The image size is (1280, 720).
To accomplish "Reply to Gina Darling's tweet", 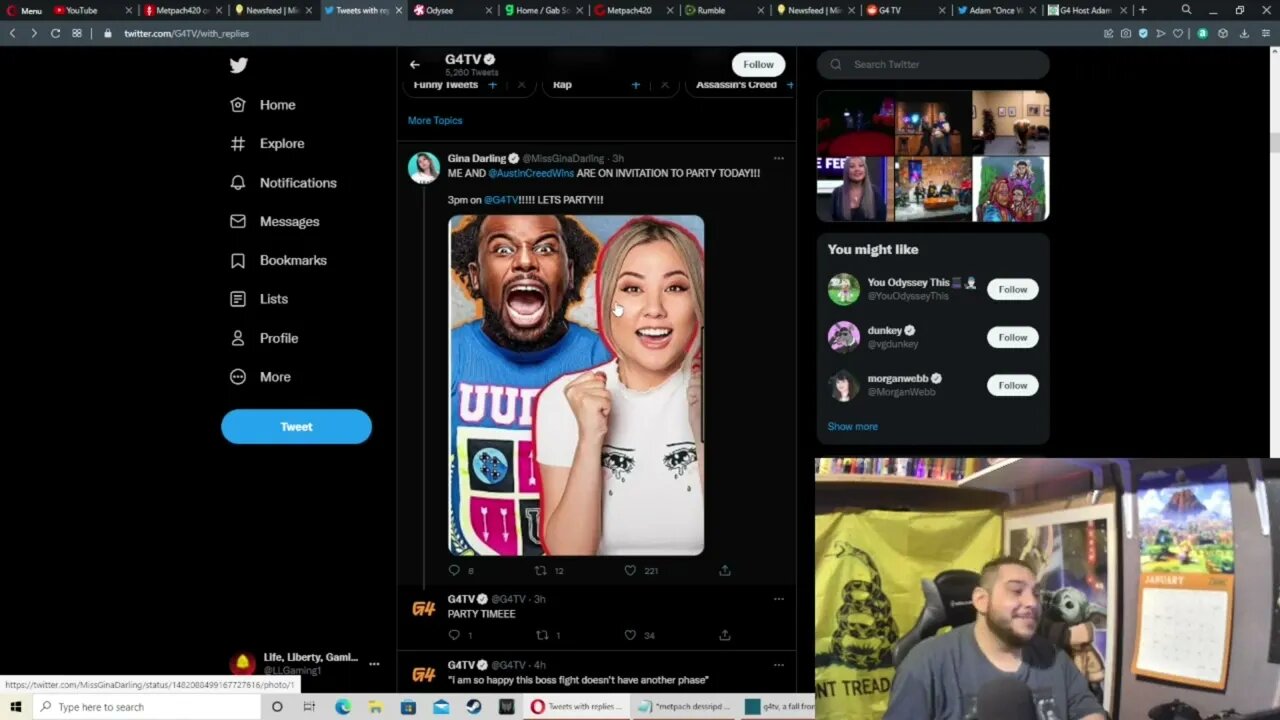I will pos(454,571).
